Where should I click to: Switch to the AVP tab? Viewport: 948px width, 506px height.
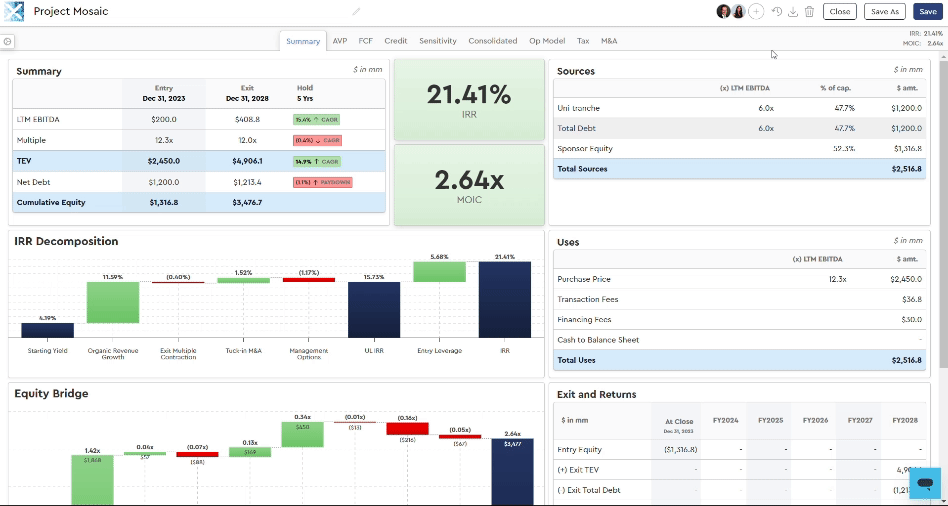tap(340, 41)
